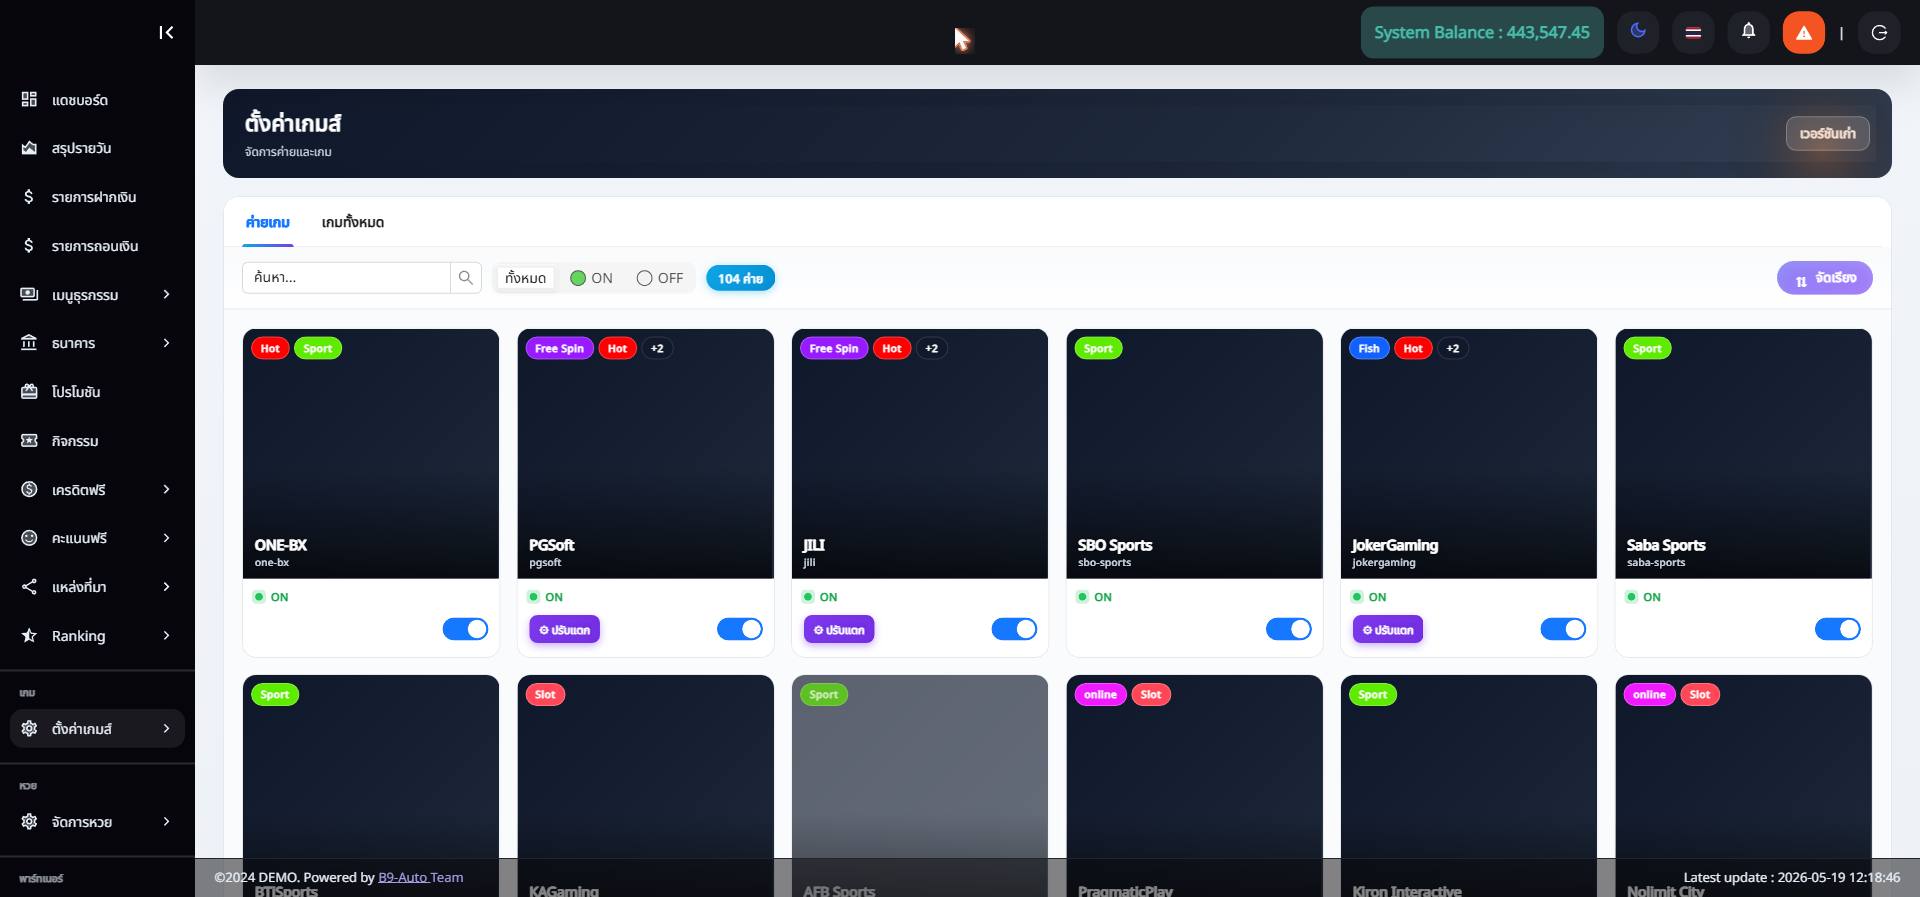Open the language flag selector
The width and height of the screenshot is (1920, 897).
(1693, 32)
